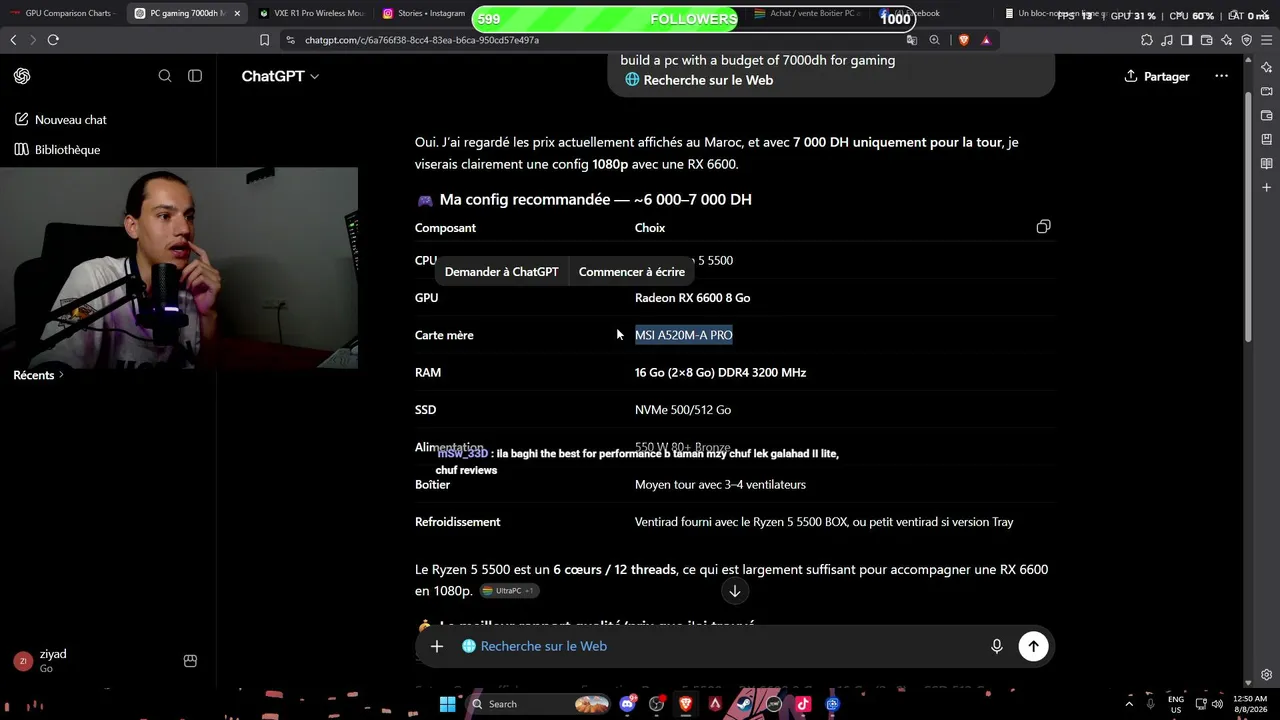This screenshot has width=1280, height=720.
Task: Reload the page with the refresh icon
Action: pos(53,40)
